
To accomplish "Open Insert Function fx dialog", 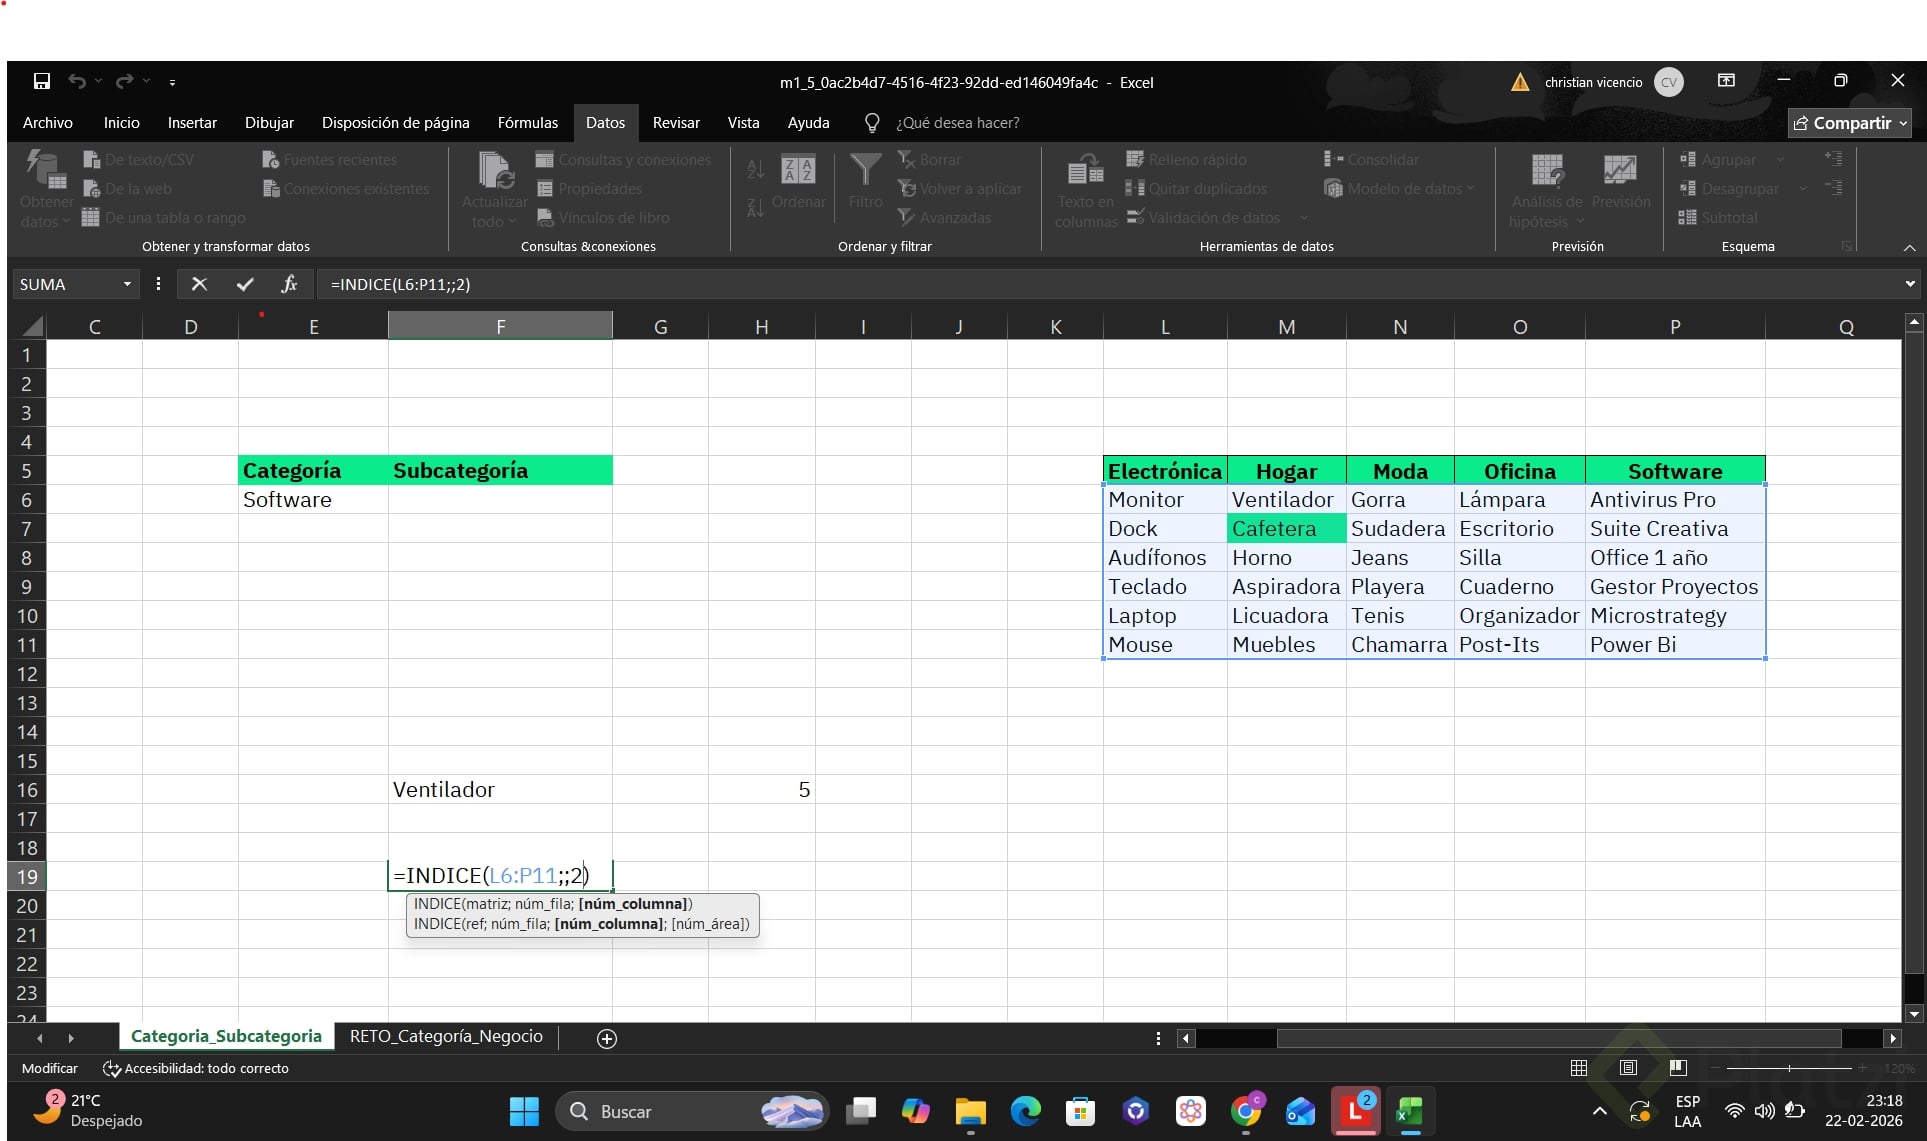I will tap(289, 284).
